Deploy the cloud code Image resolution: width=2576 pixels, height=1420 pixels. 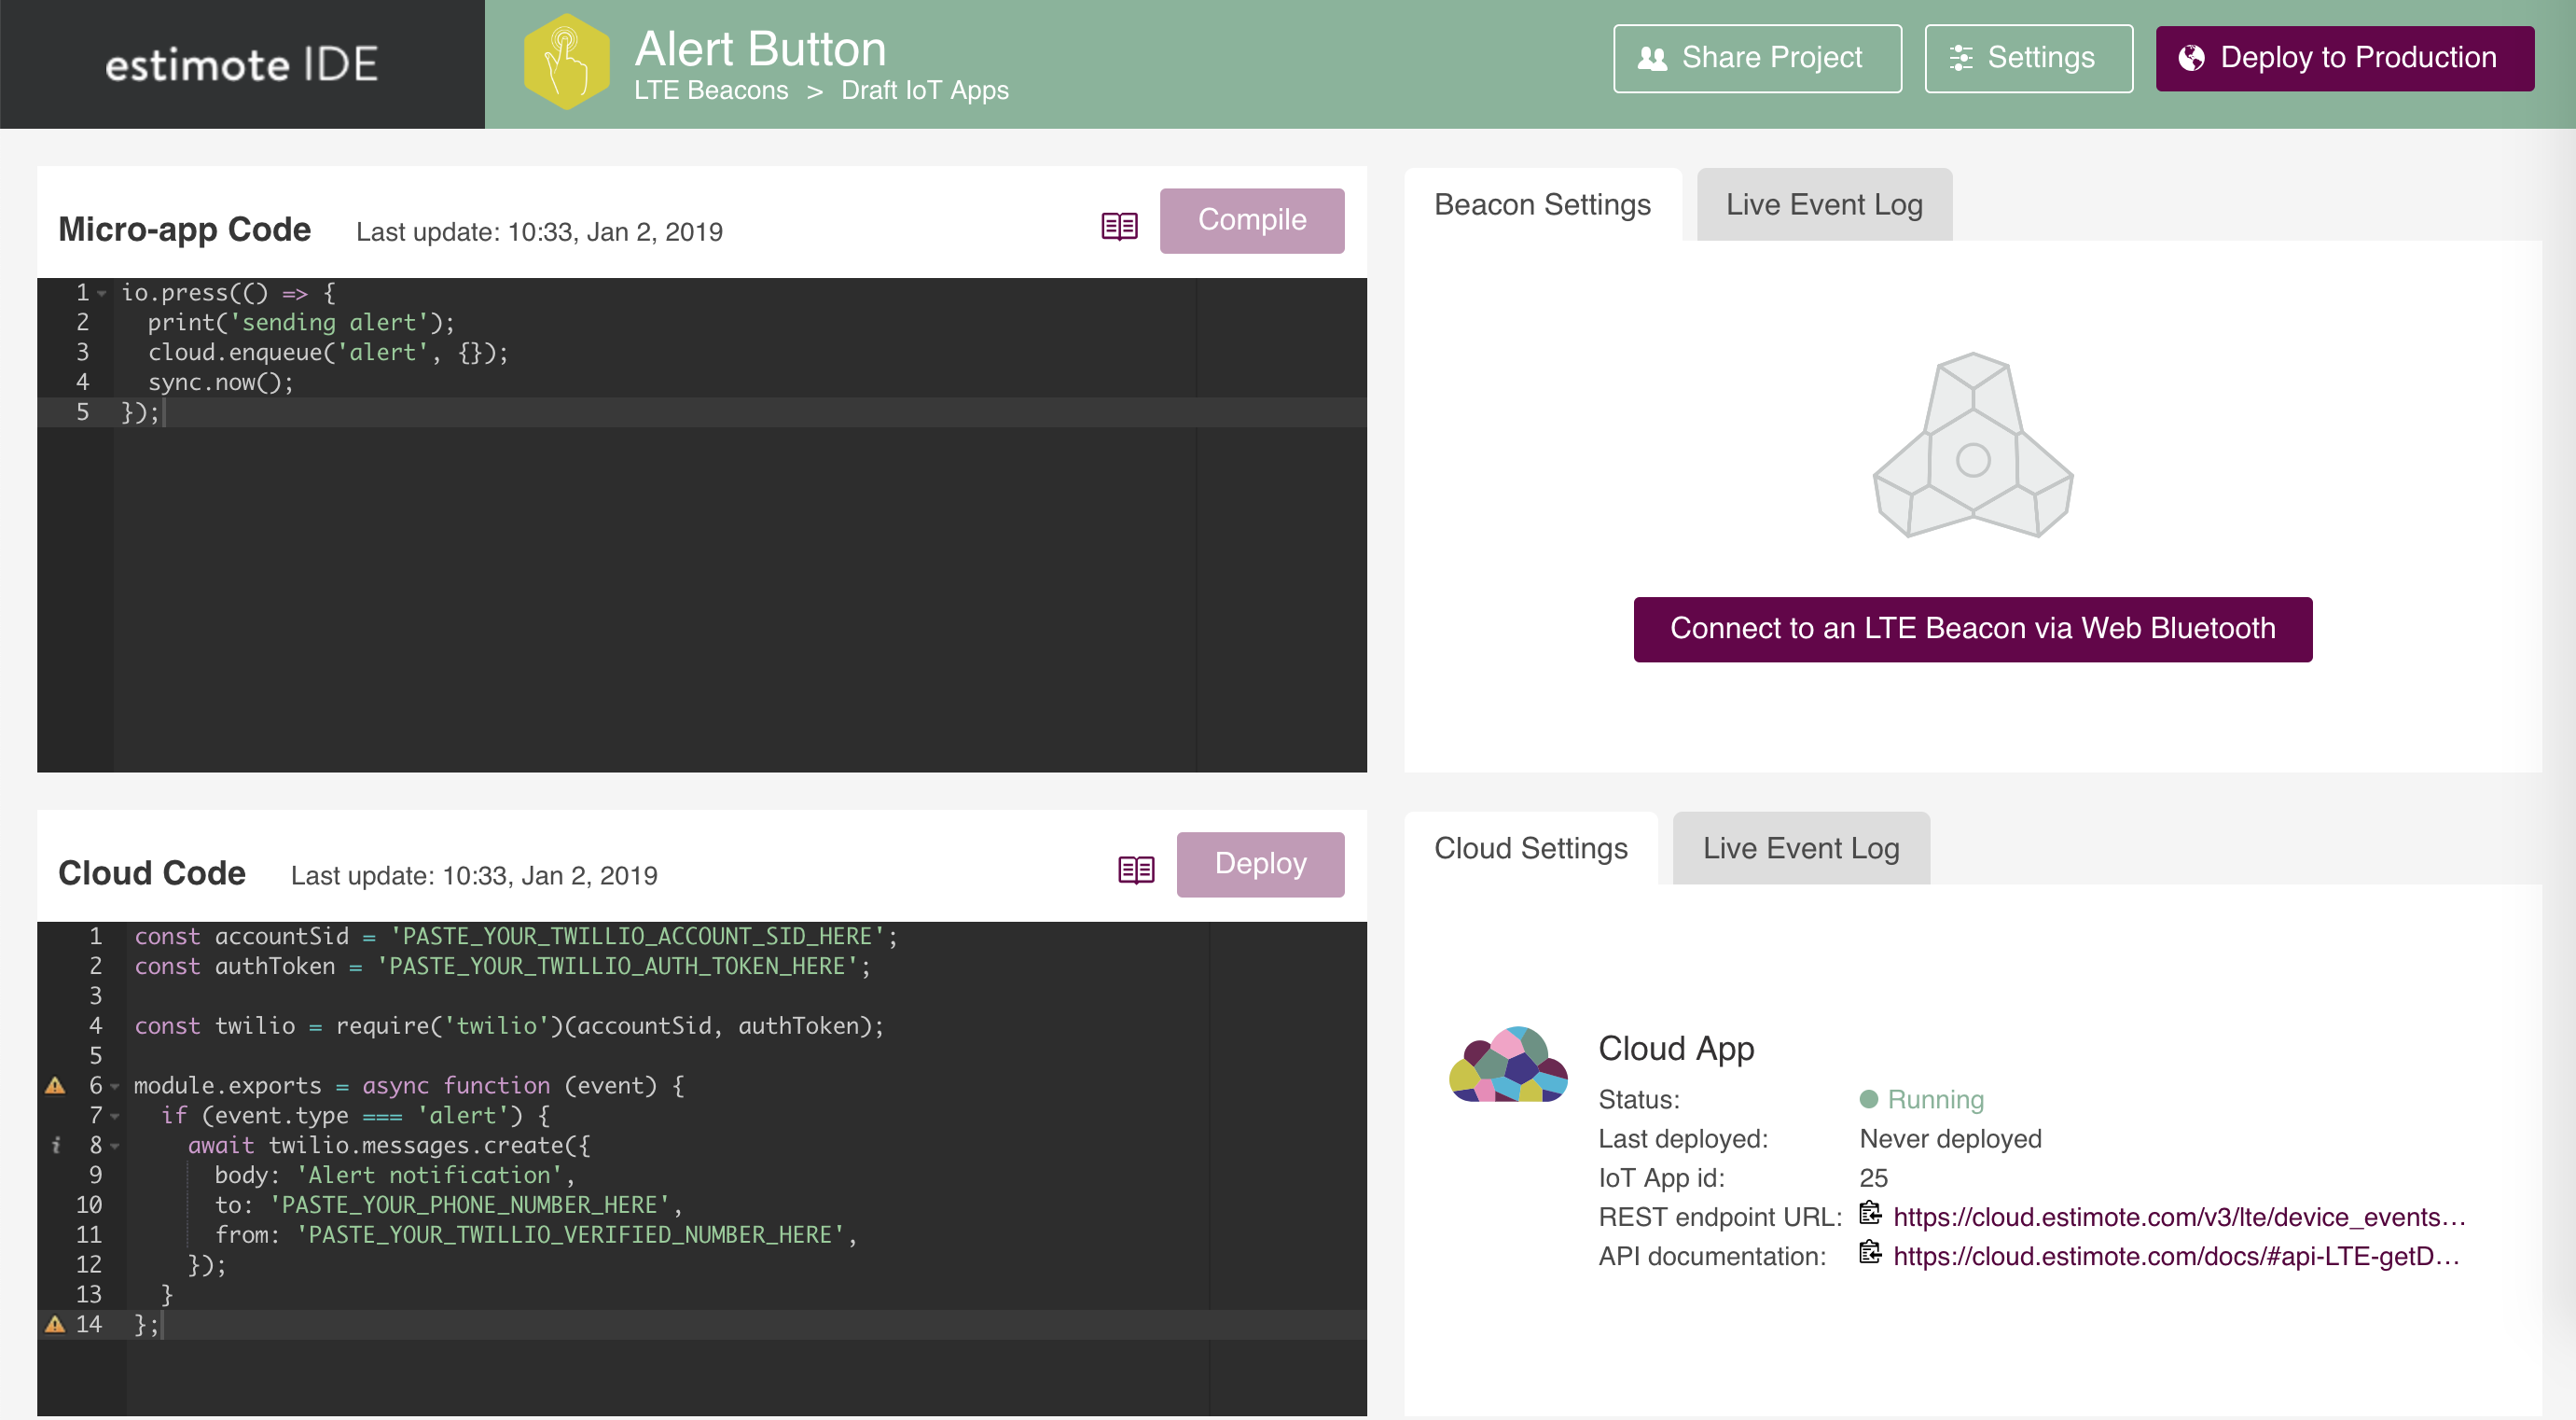(x=1260, y=864)
